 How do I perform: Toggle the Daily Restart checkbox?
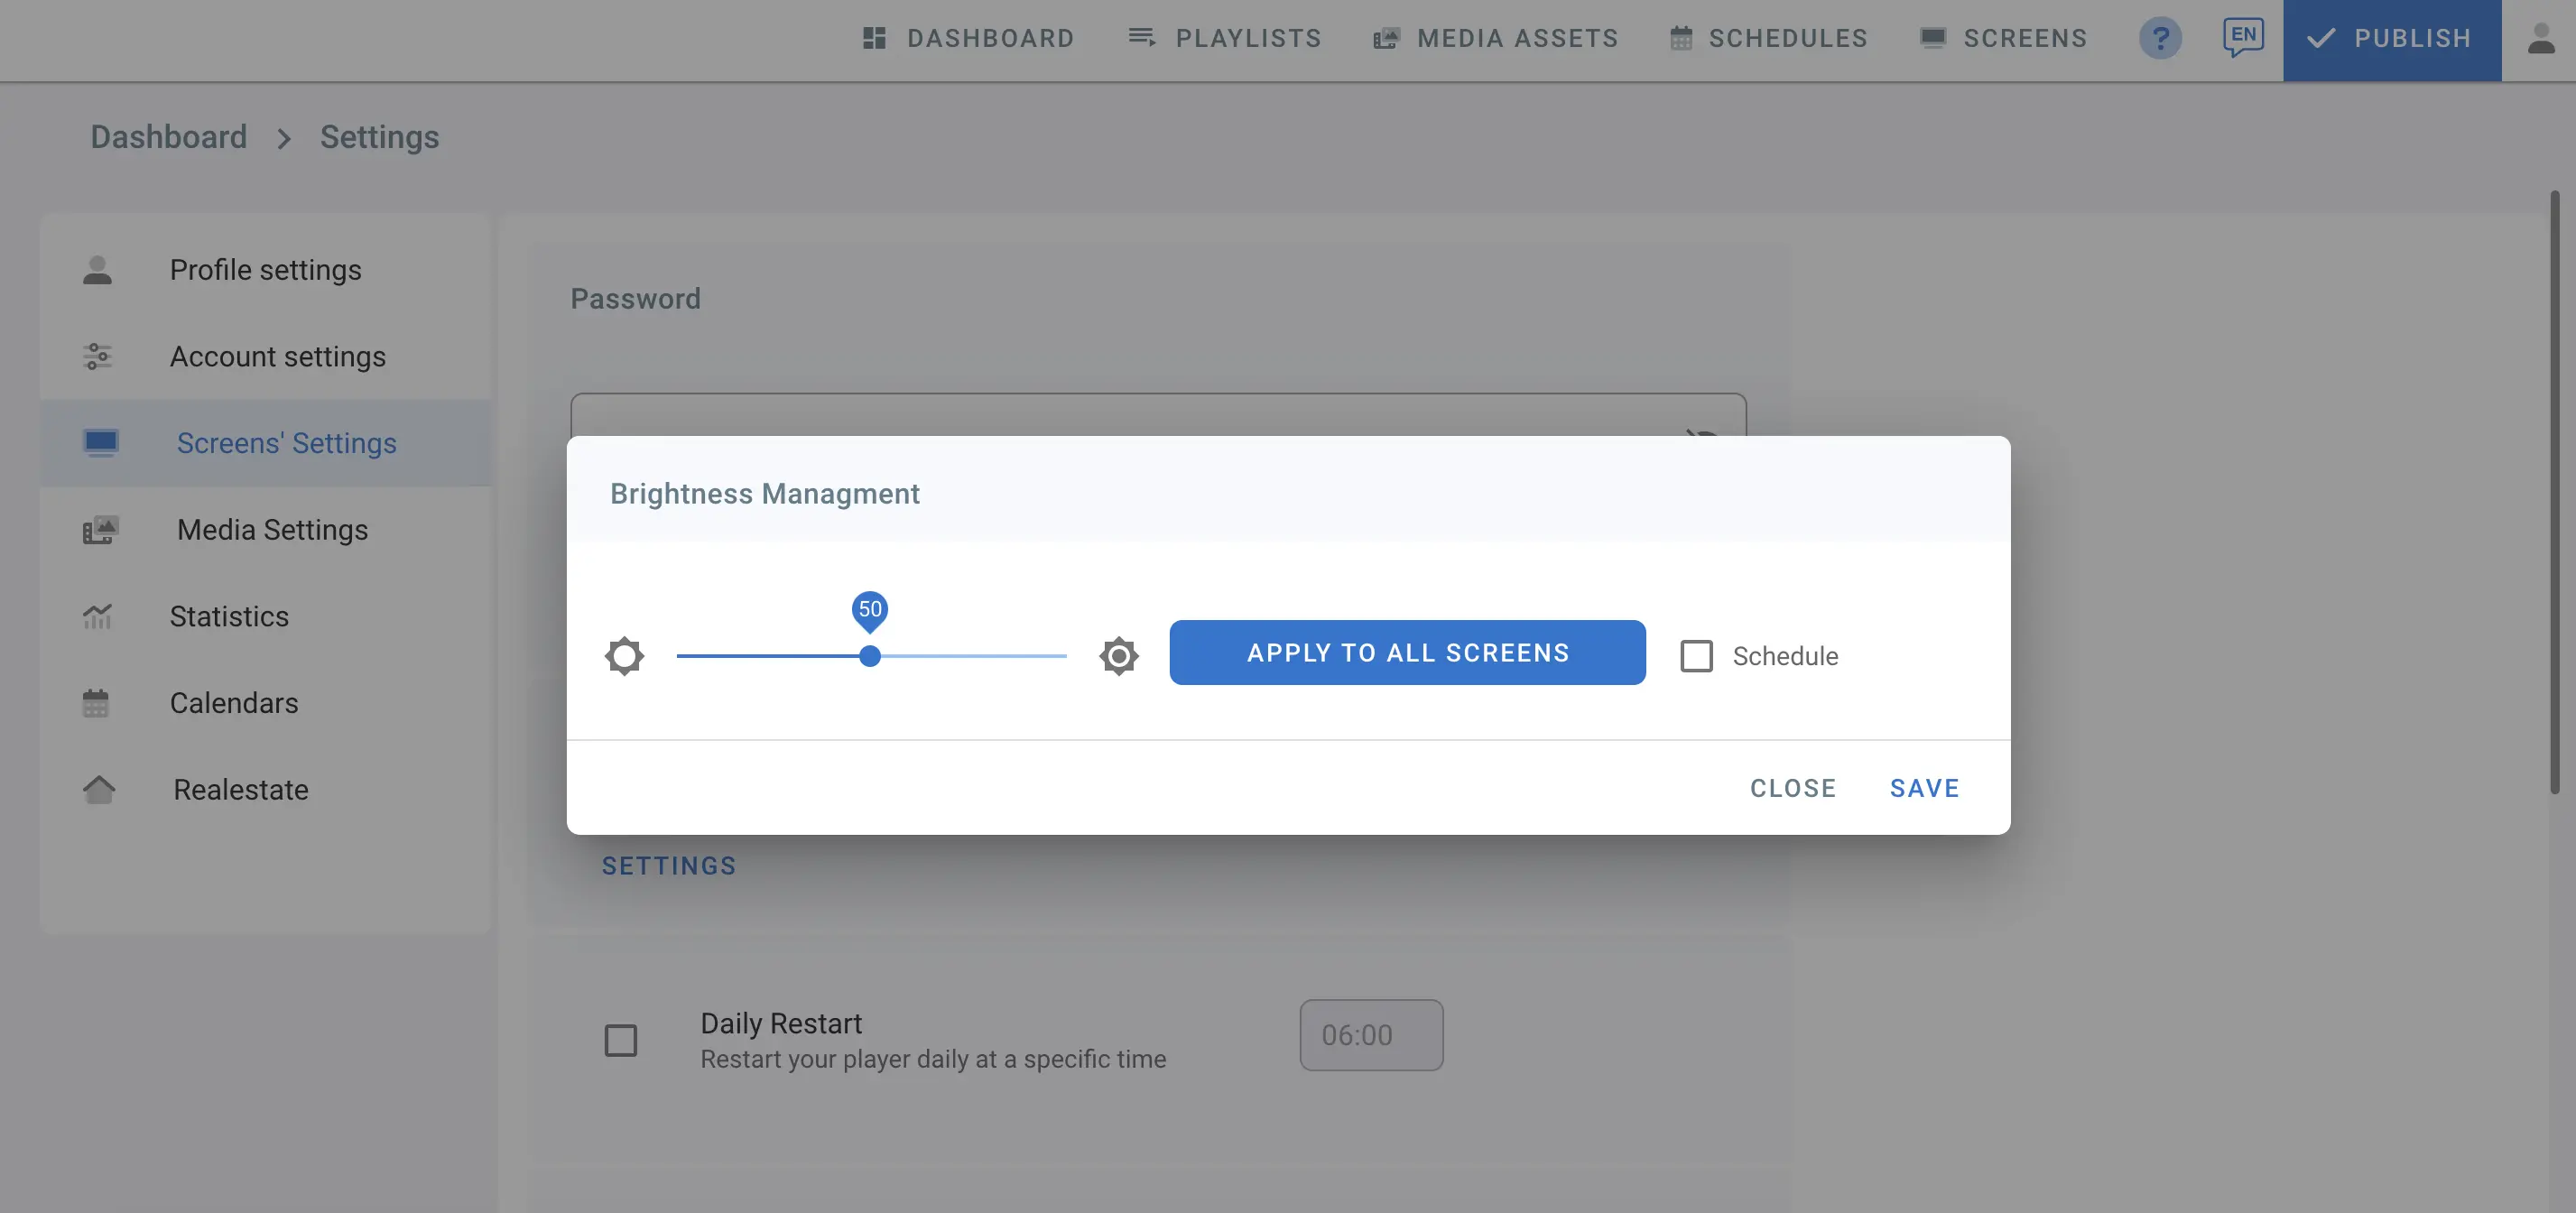[620, 1040]
